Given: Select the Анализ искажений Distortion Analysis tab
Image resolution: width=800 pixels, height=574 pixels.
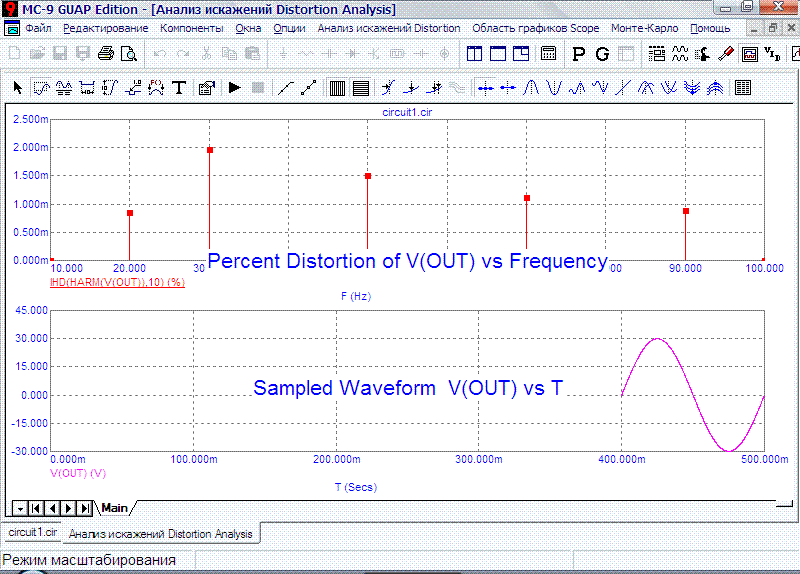Looking at the screenshot, I should pos(161,534).
